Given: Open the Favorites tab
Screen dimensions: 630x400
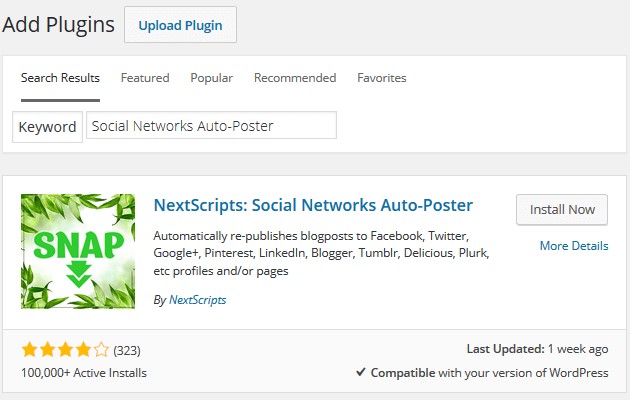Looking at the screenshot, I should pos(382,78).
